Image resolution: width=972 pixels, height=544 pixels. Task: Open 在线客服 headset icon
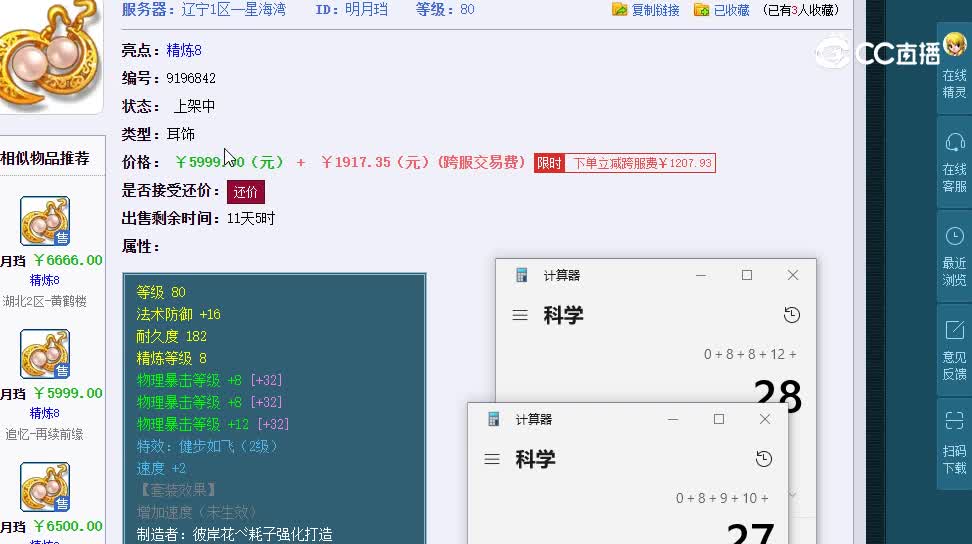(954, 143)
